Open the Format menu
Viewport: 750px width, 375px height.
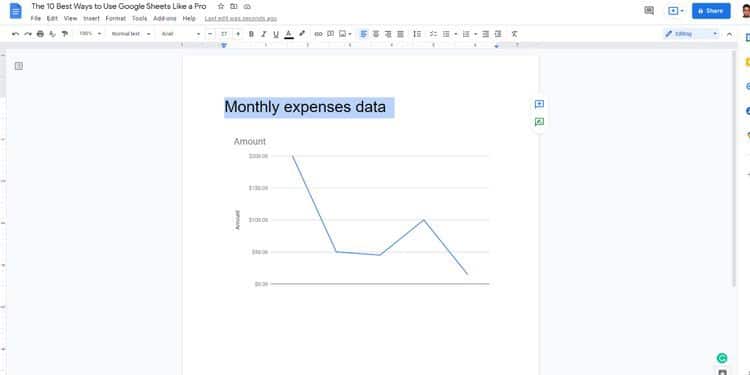[x=116, y=19]
